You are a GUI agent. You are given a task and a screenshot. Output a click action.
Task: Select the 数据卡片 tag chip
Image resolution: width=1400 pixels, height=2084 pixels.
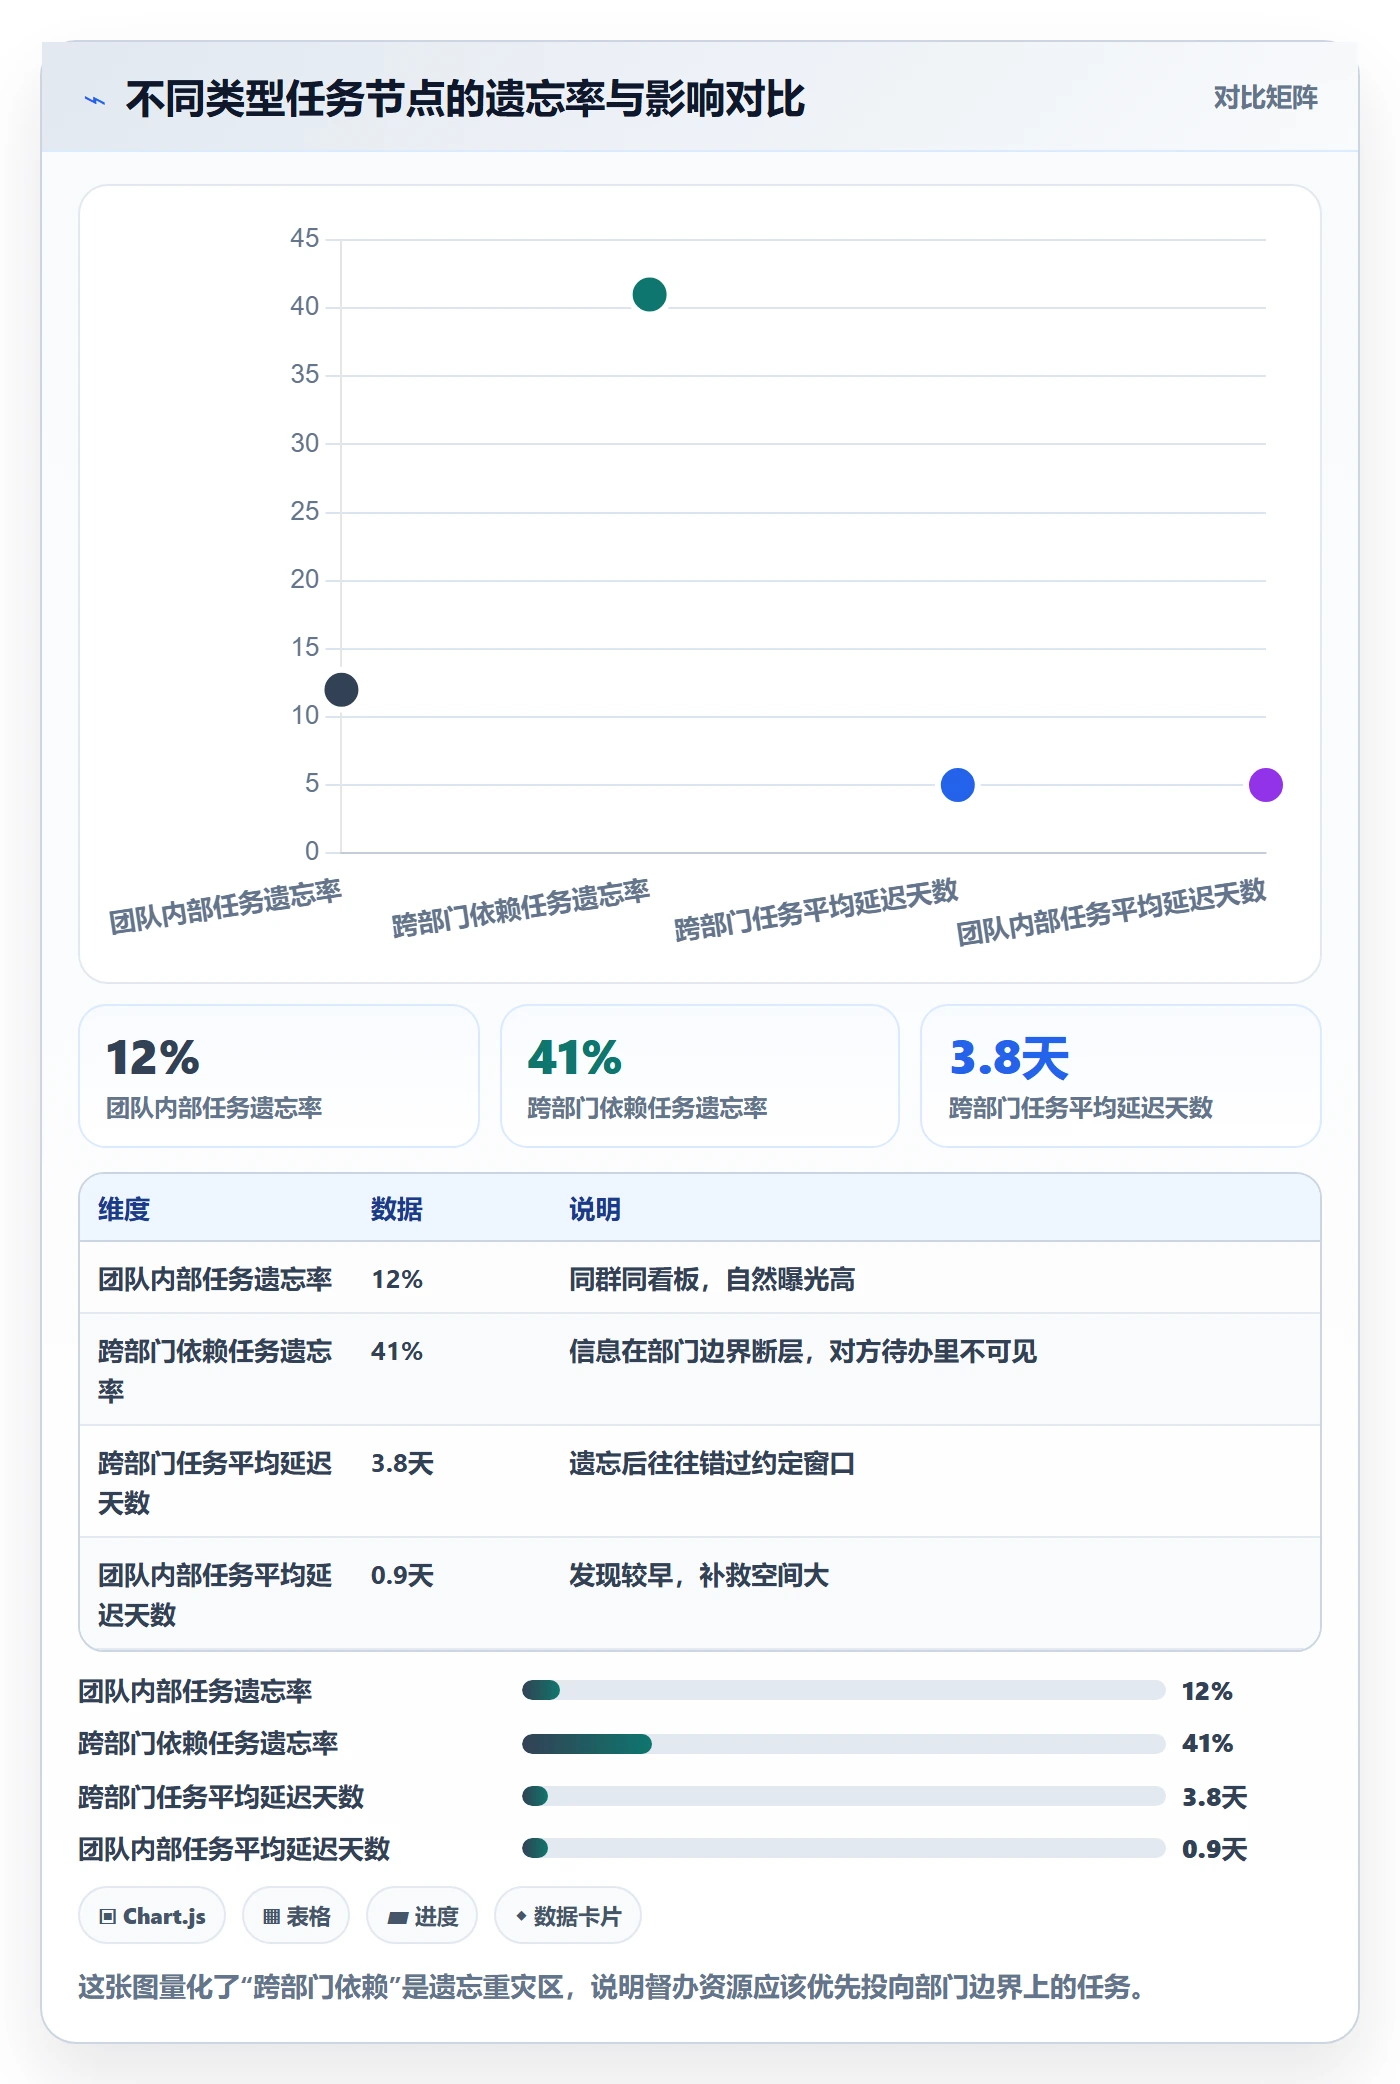coord(568,1916)
